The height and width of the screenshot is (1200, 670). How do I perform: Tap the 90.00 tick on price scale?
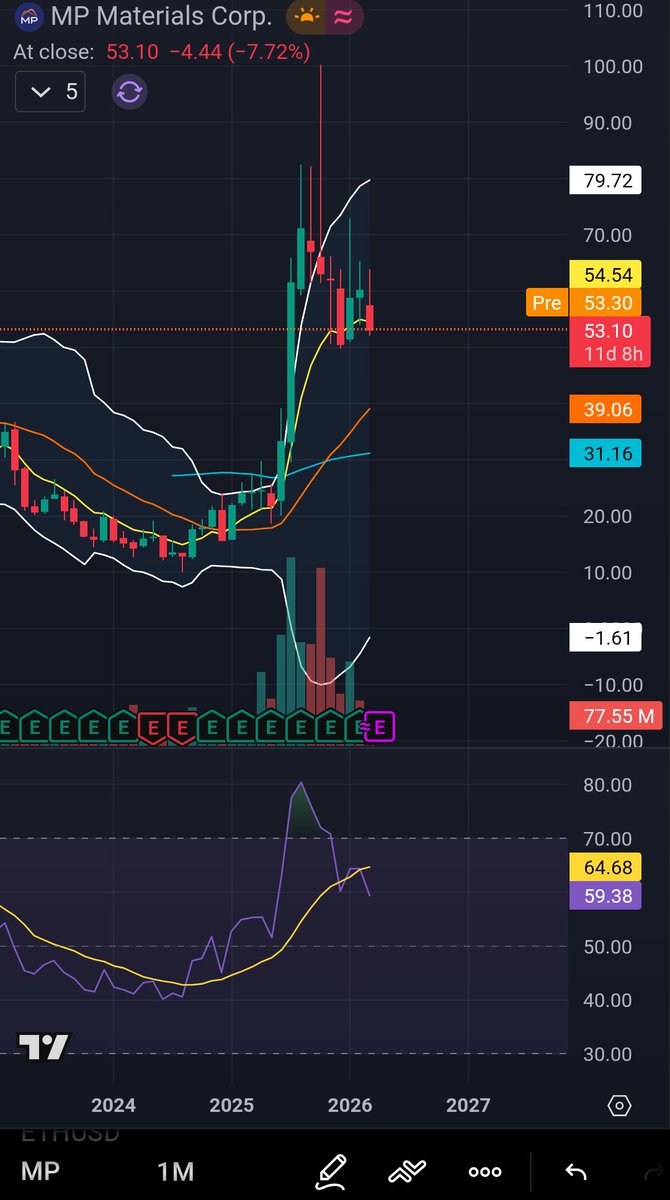pos(606,123)
